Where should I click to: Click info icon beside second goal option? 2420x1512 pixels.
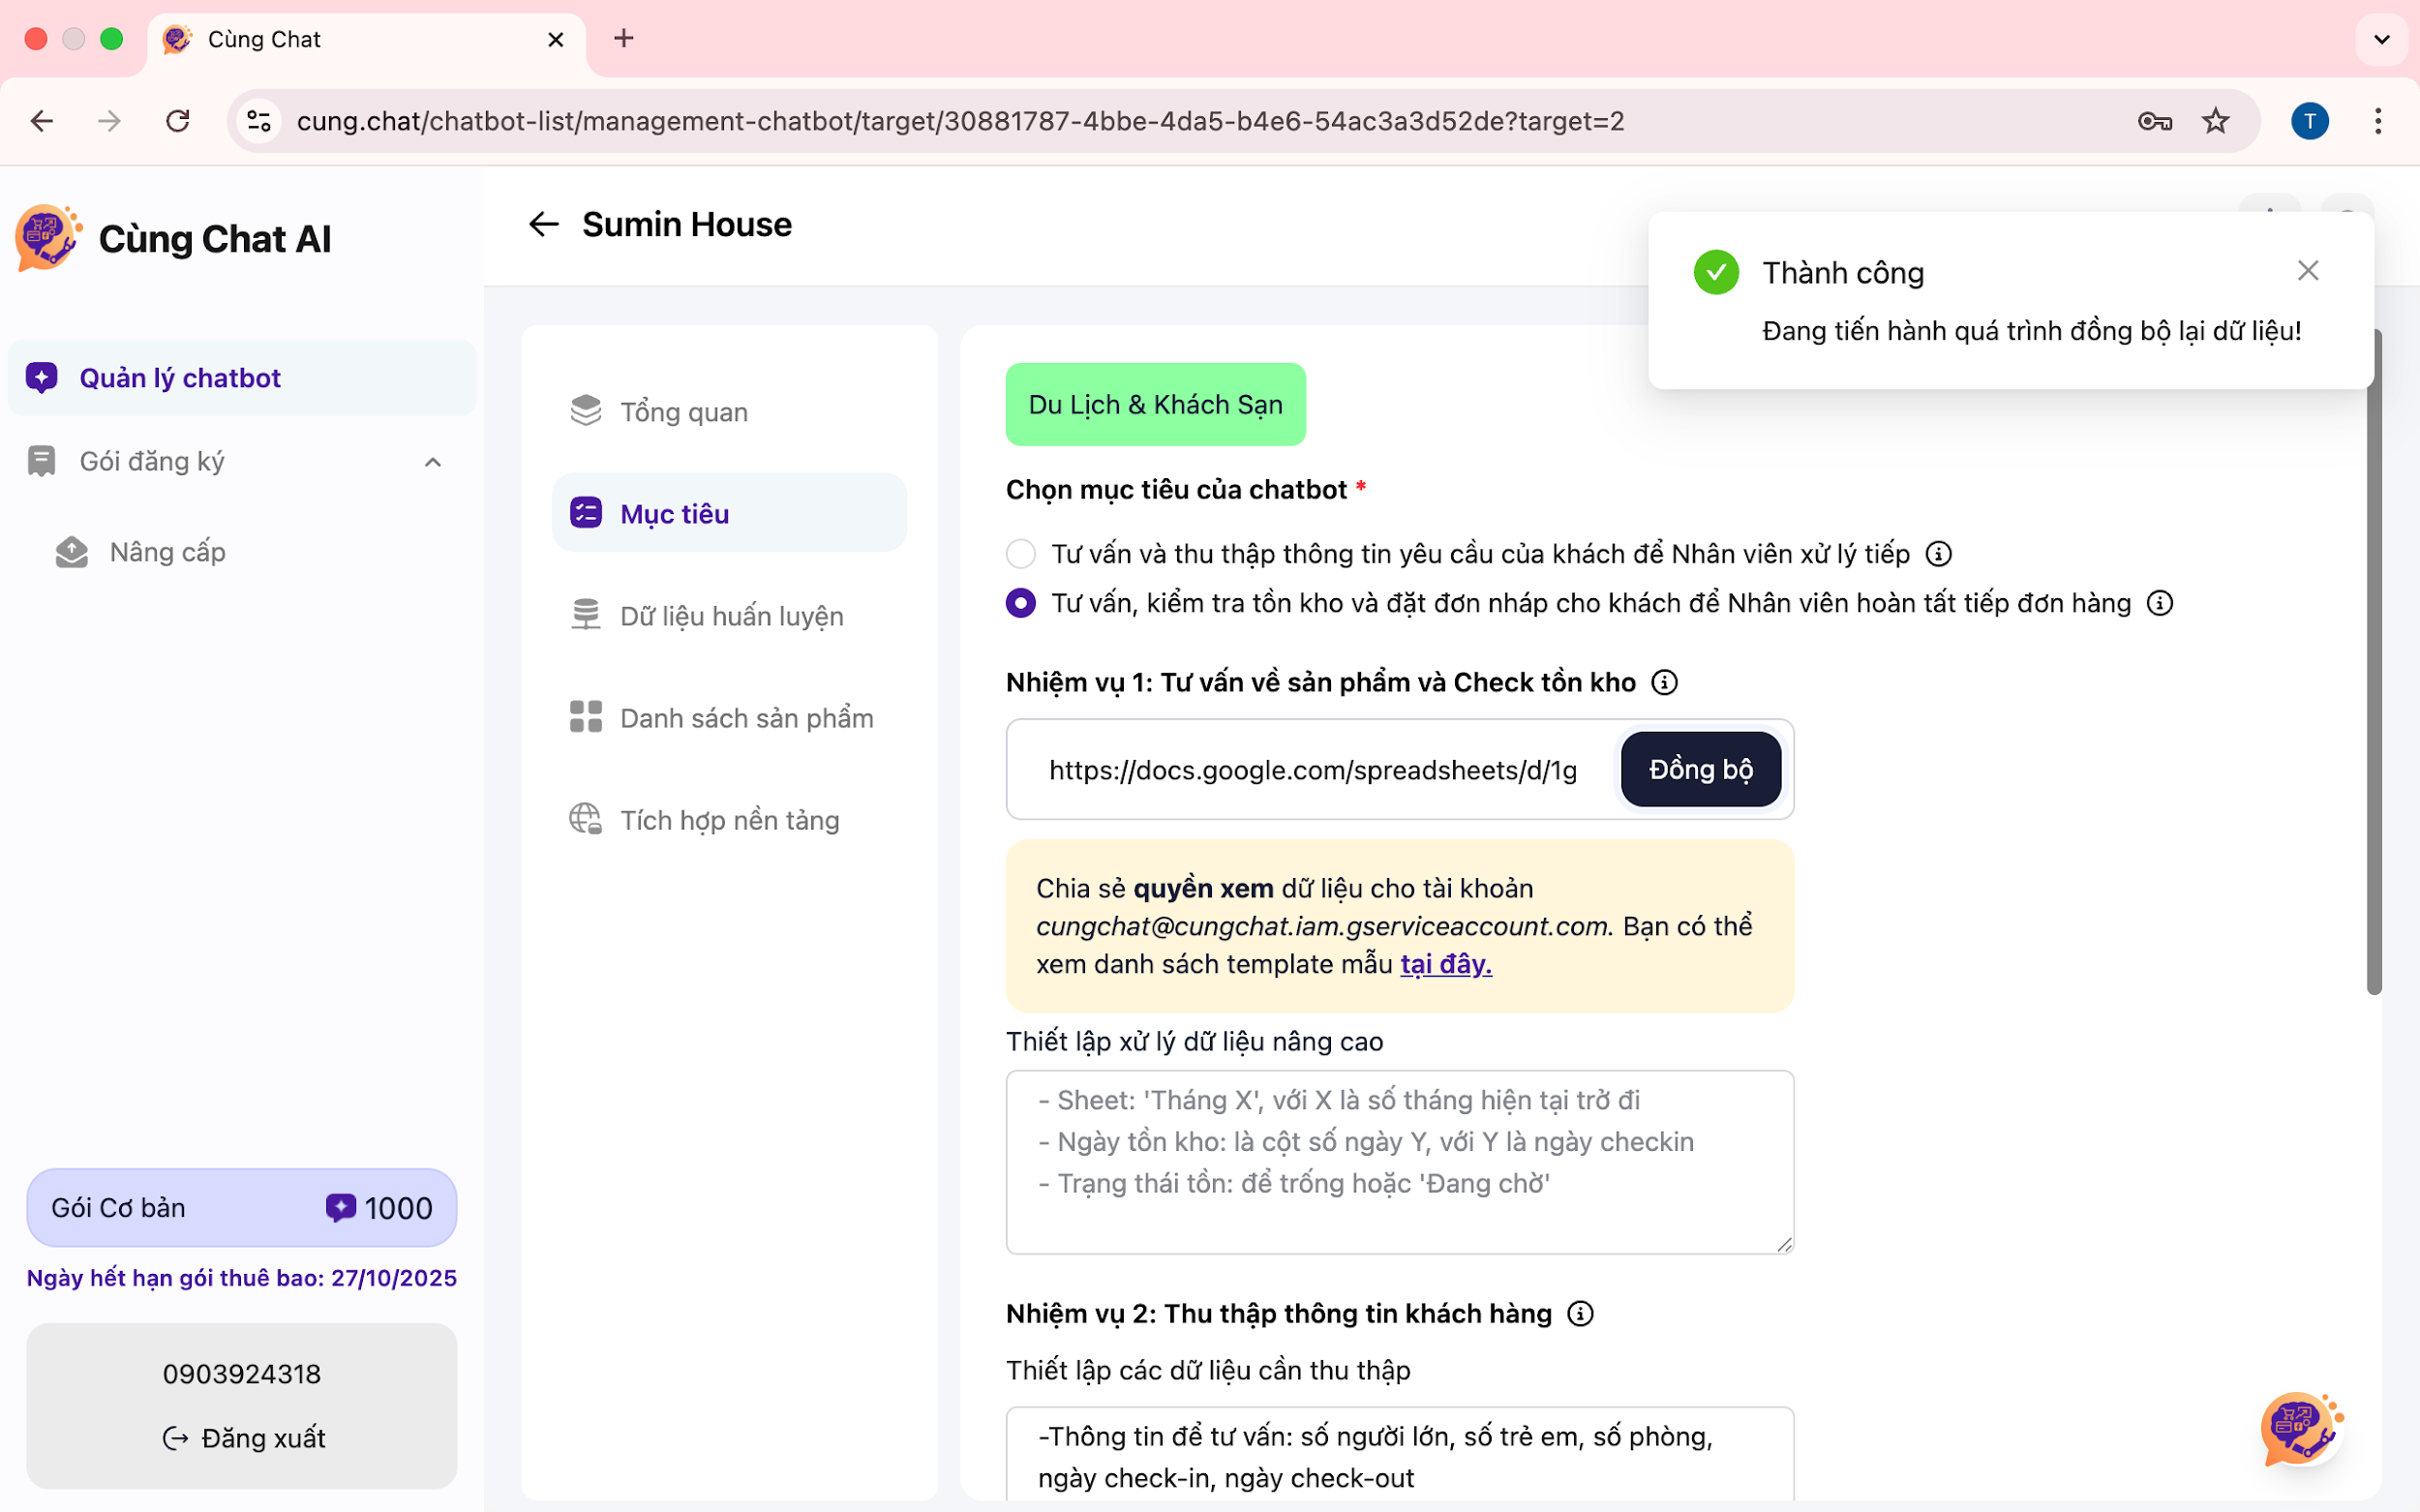(2160, 603)
